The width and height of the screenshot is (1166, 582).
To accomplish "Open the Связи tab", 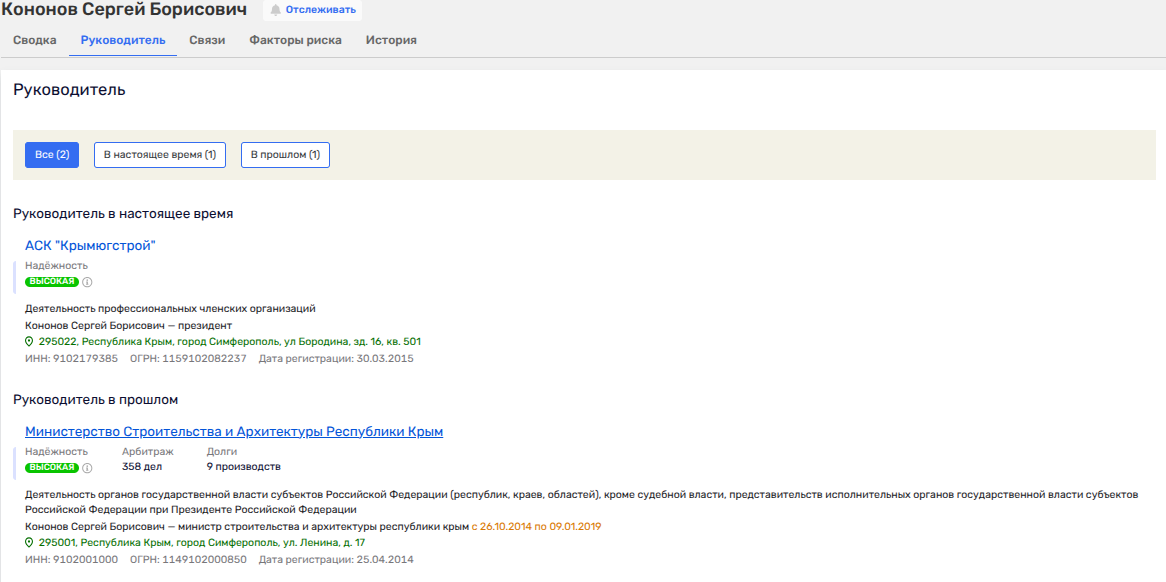I will click(207, 41).
